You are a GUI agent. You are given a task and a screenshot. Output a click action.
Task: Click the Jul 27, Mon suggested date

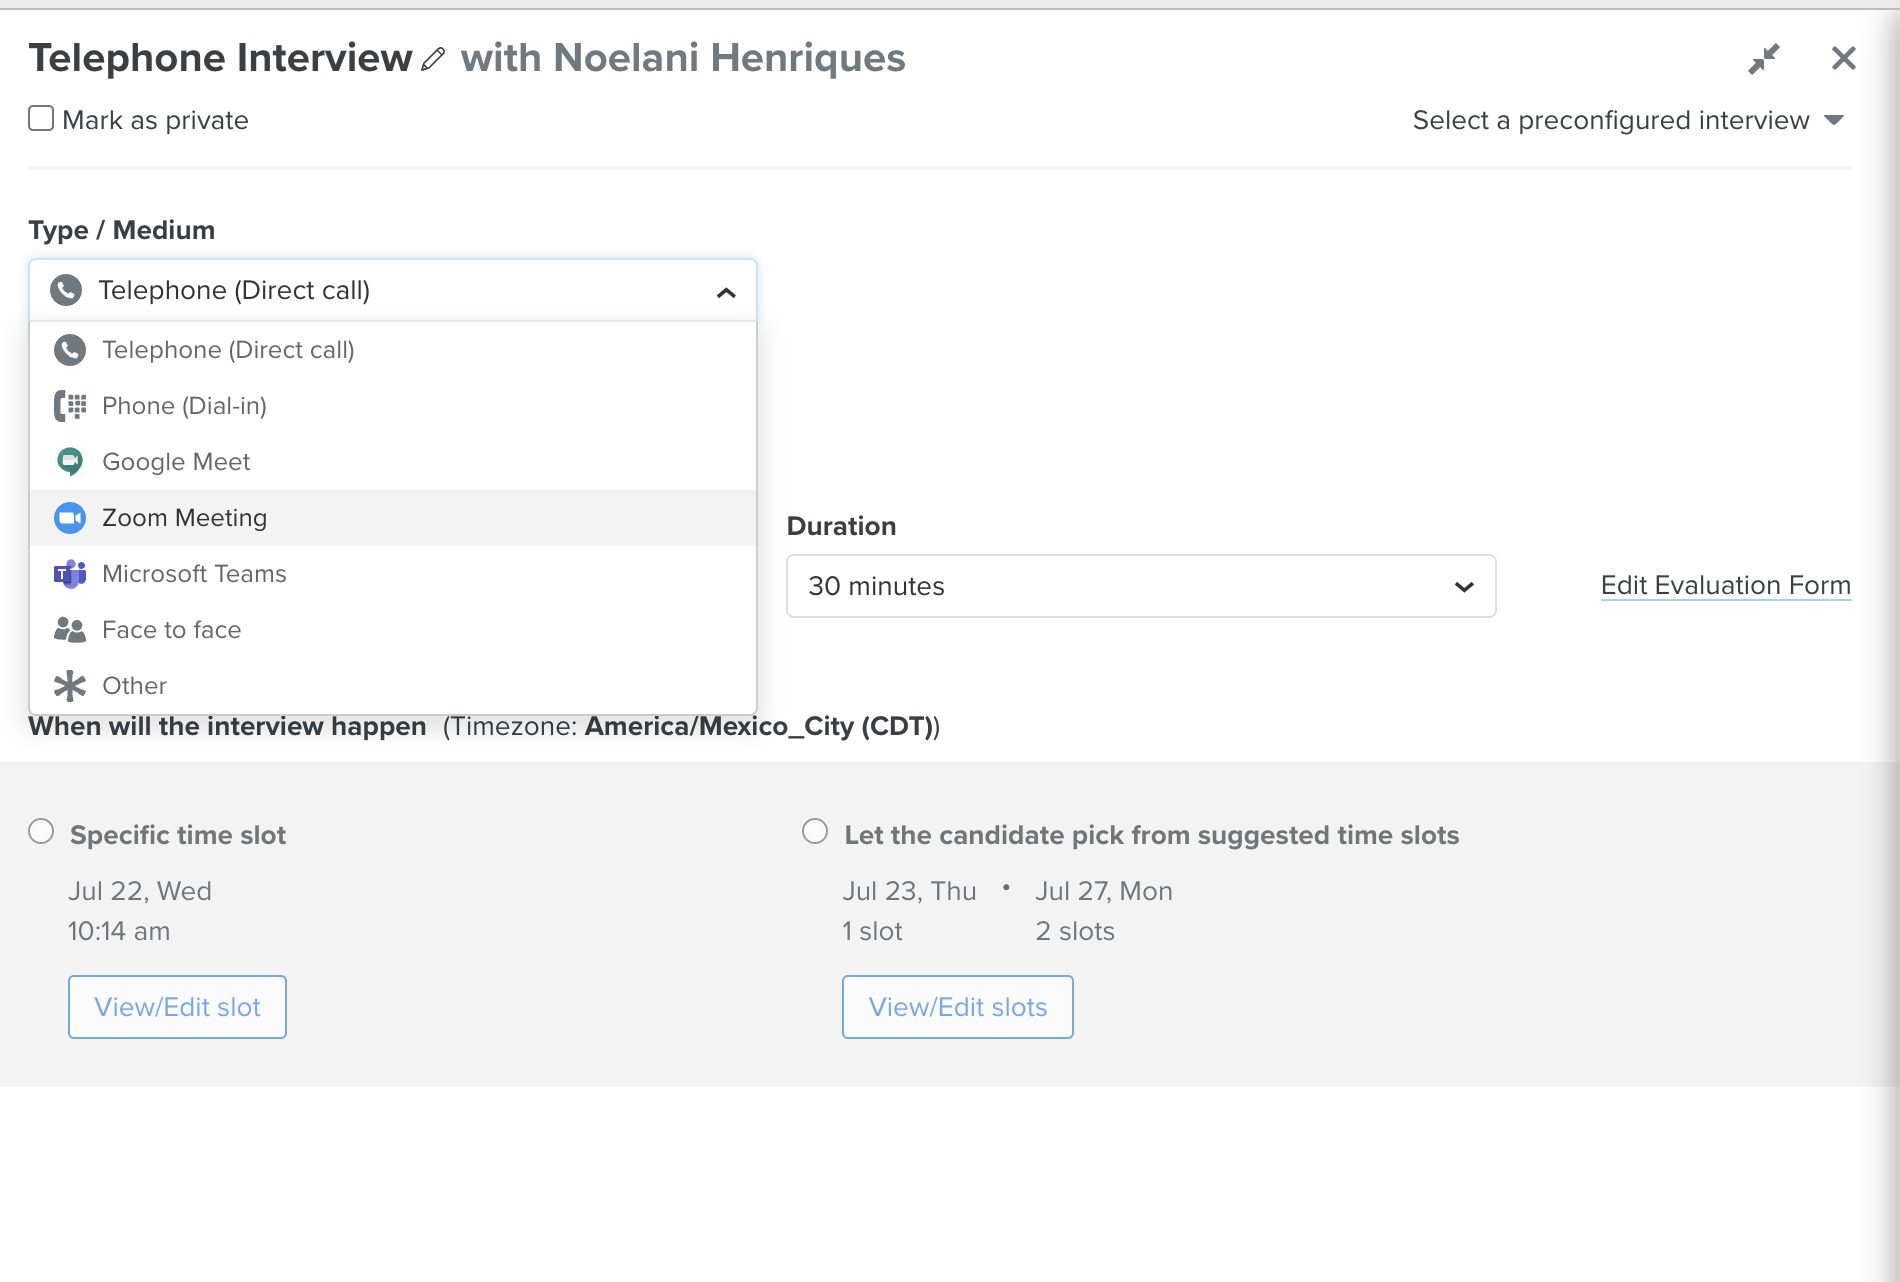click(x=1104, y=891)
